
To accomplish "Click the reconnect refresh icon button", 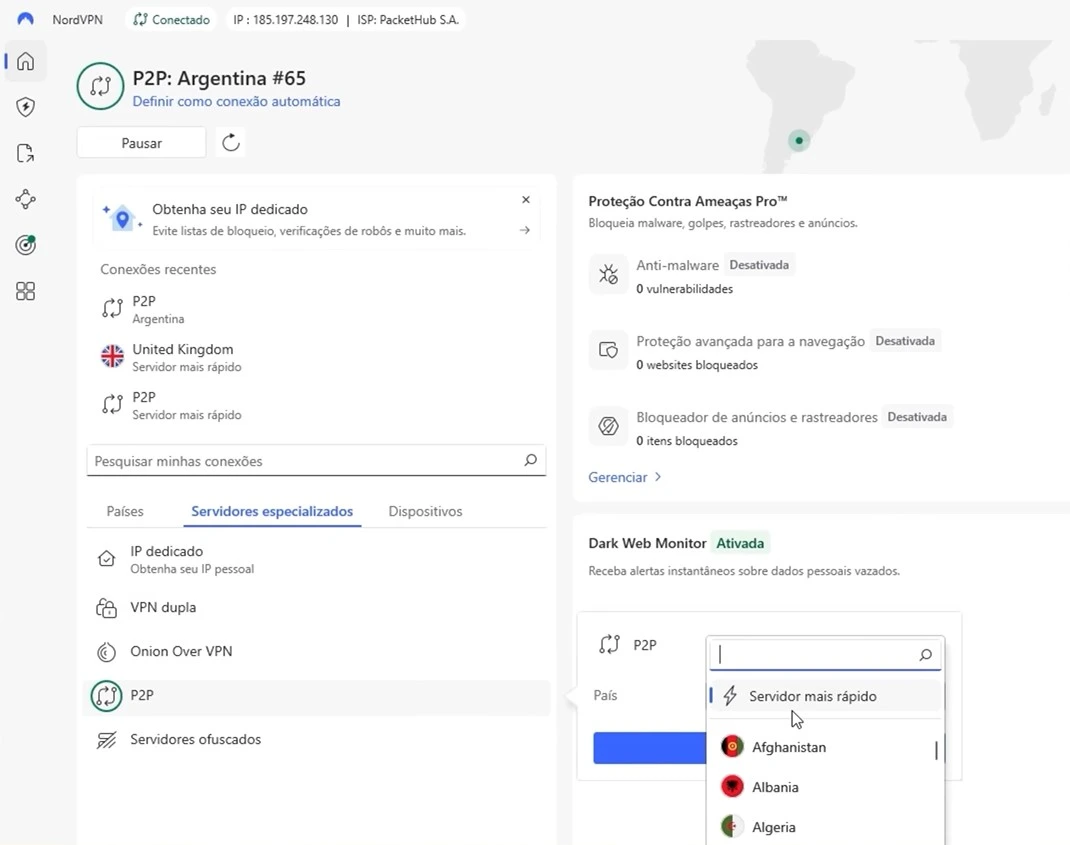I will tap(231, 143).
